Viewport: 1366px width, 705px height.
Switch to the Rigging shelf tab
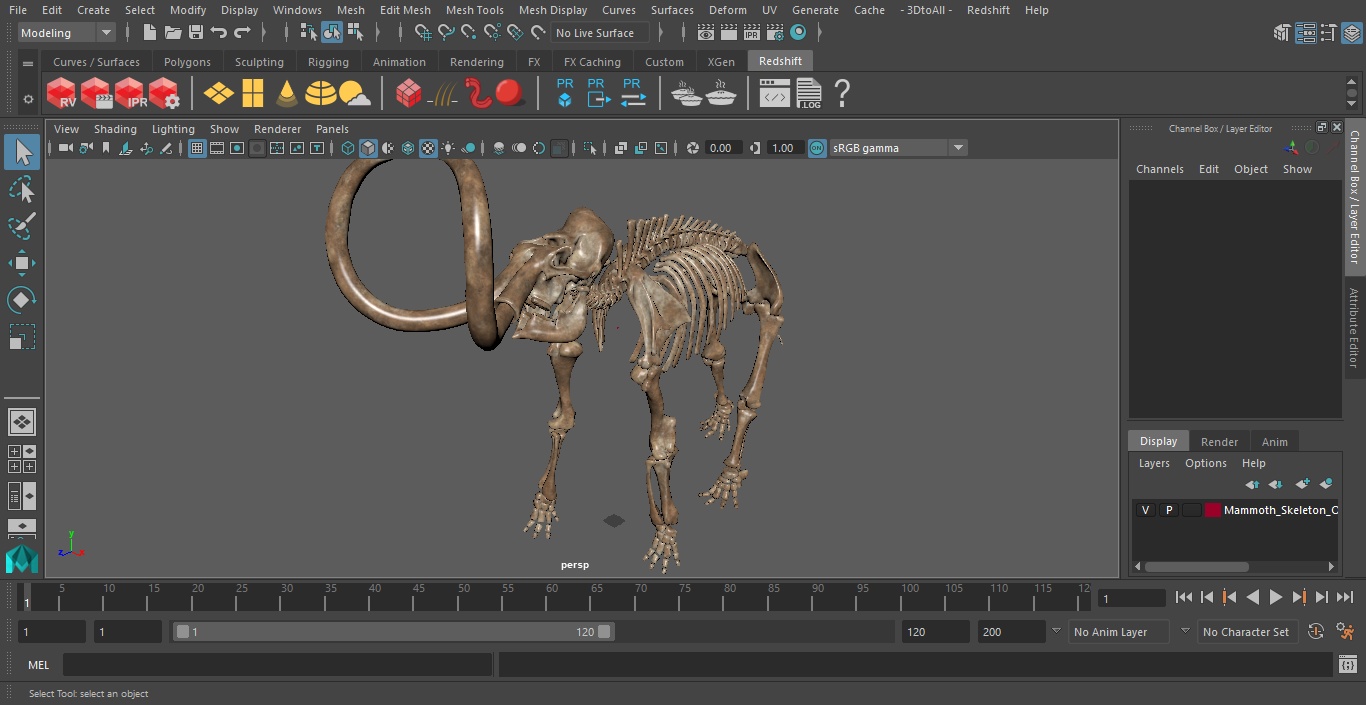tap(328, 62)
